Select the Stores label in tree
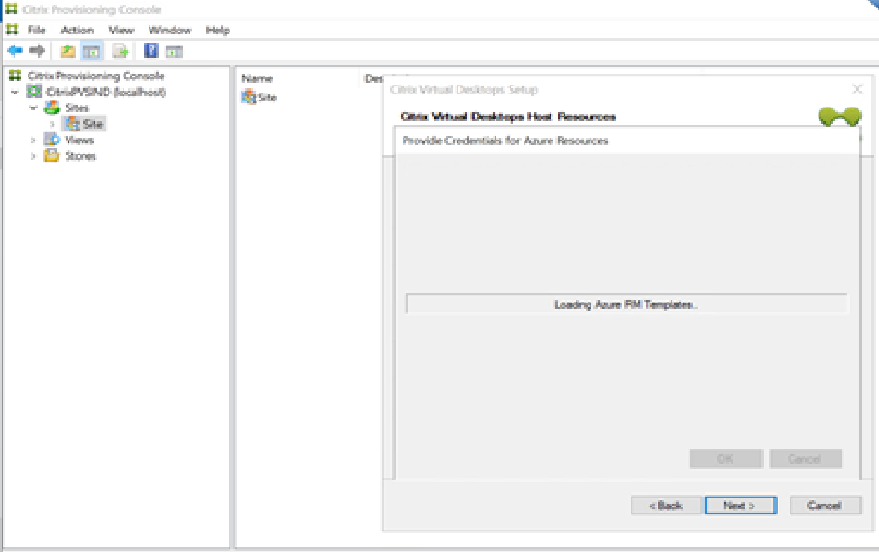 [80, 156]
